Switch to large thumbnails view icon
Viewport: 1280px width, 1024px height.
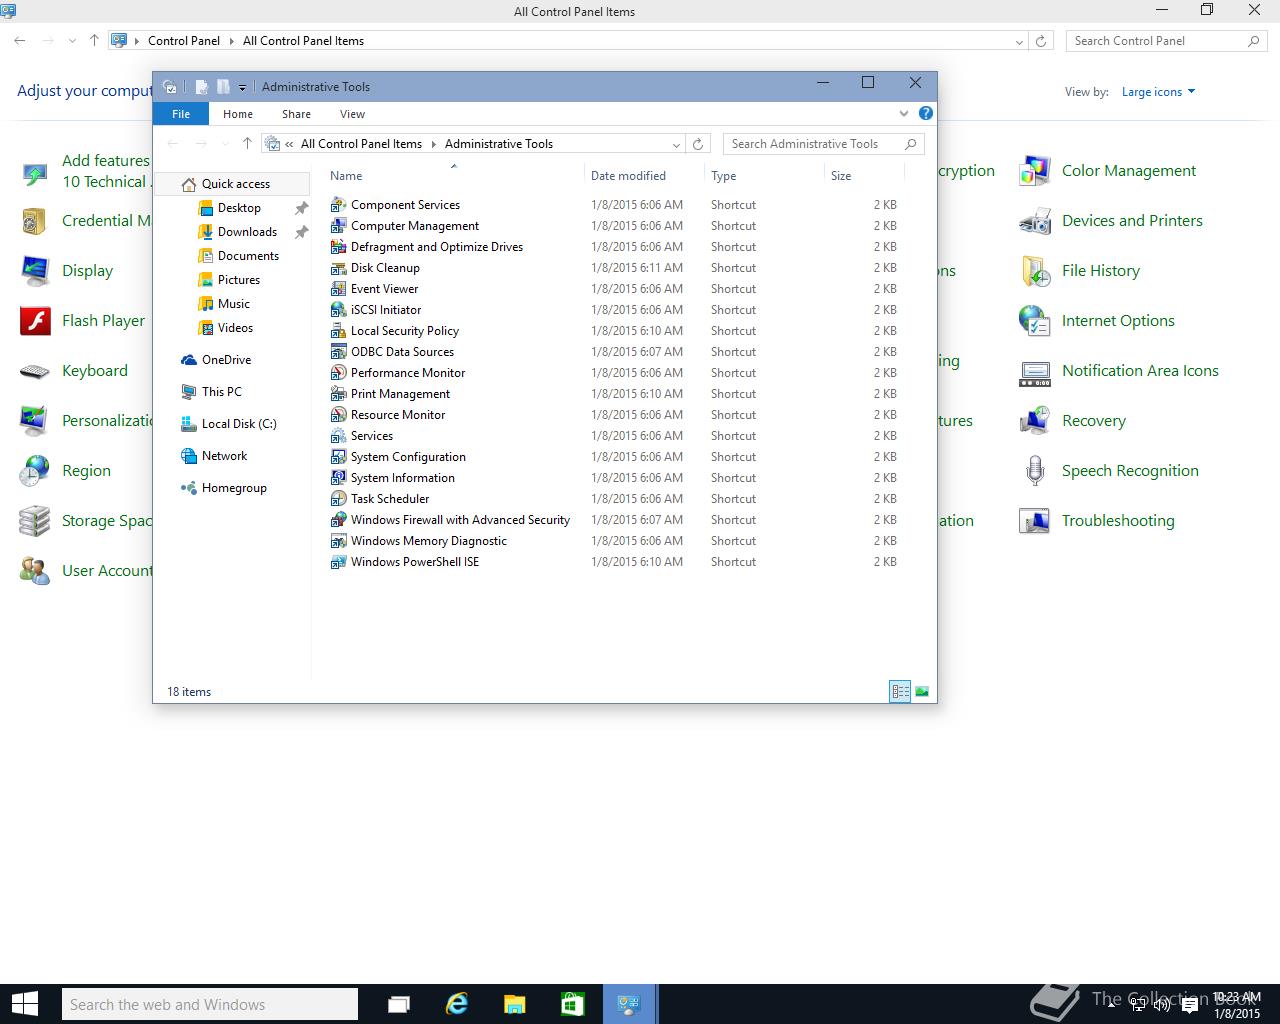click(x=921, y=691)
